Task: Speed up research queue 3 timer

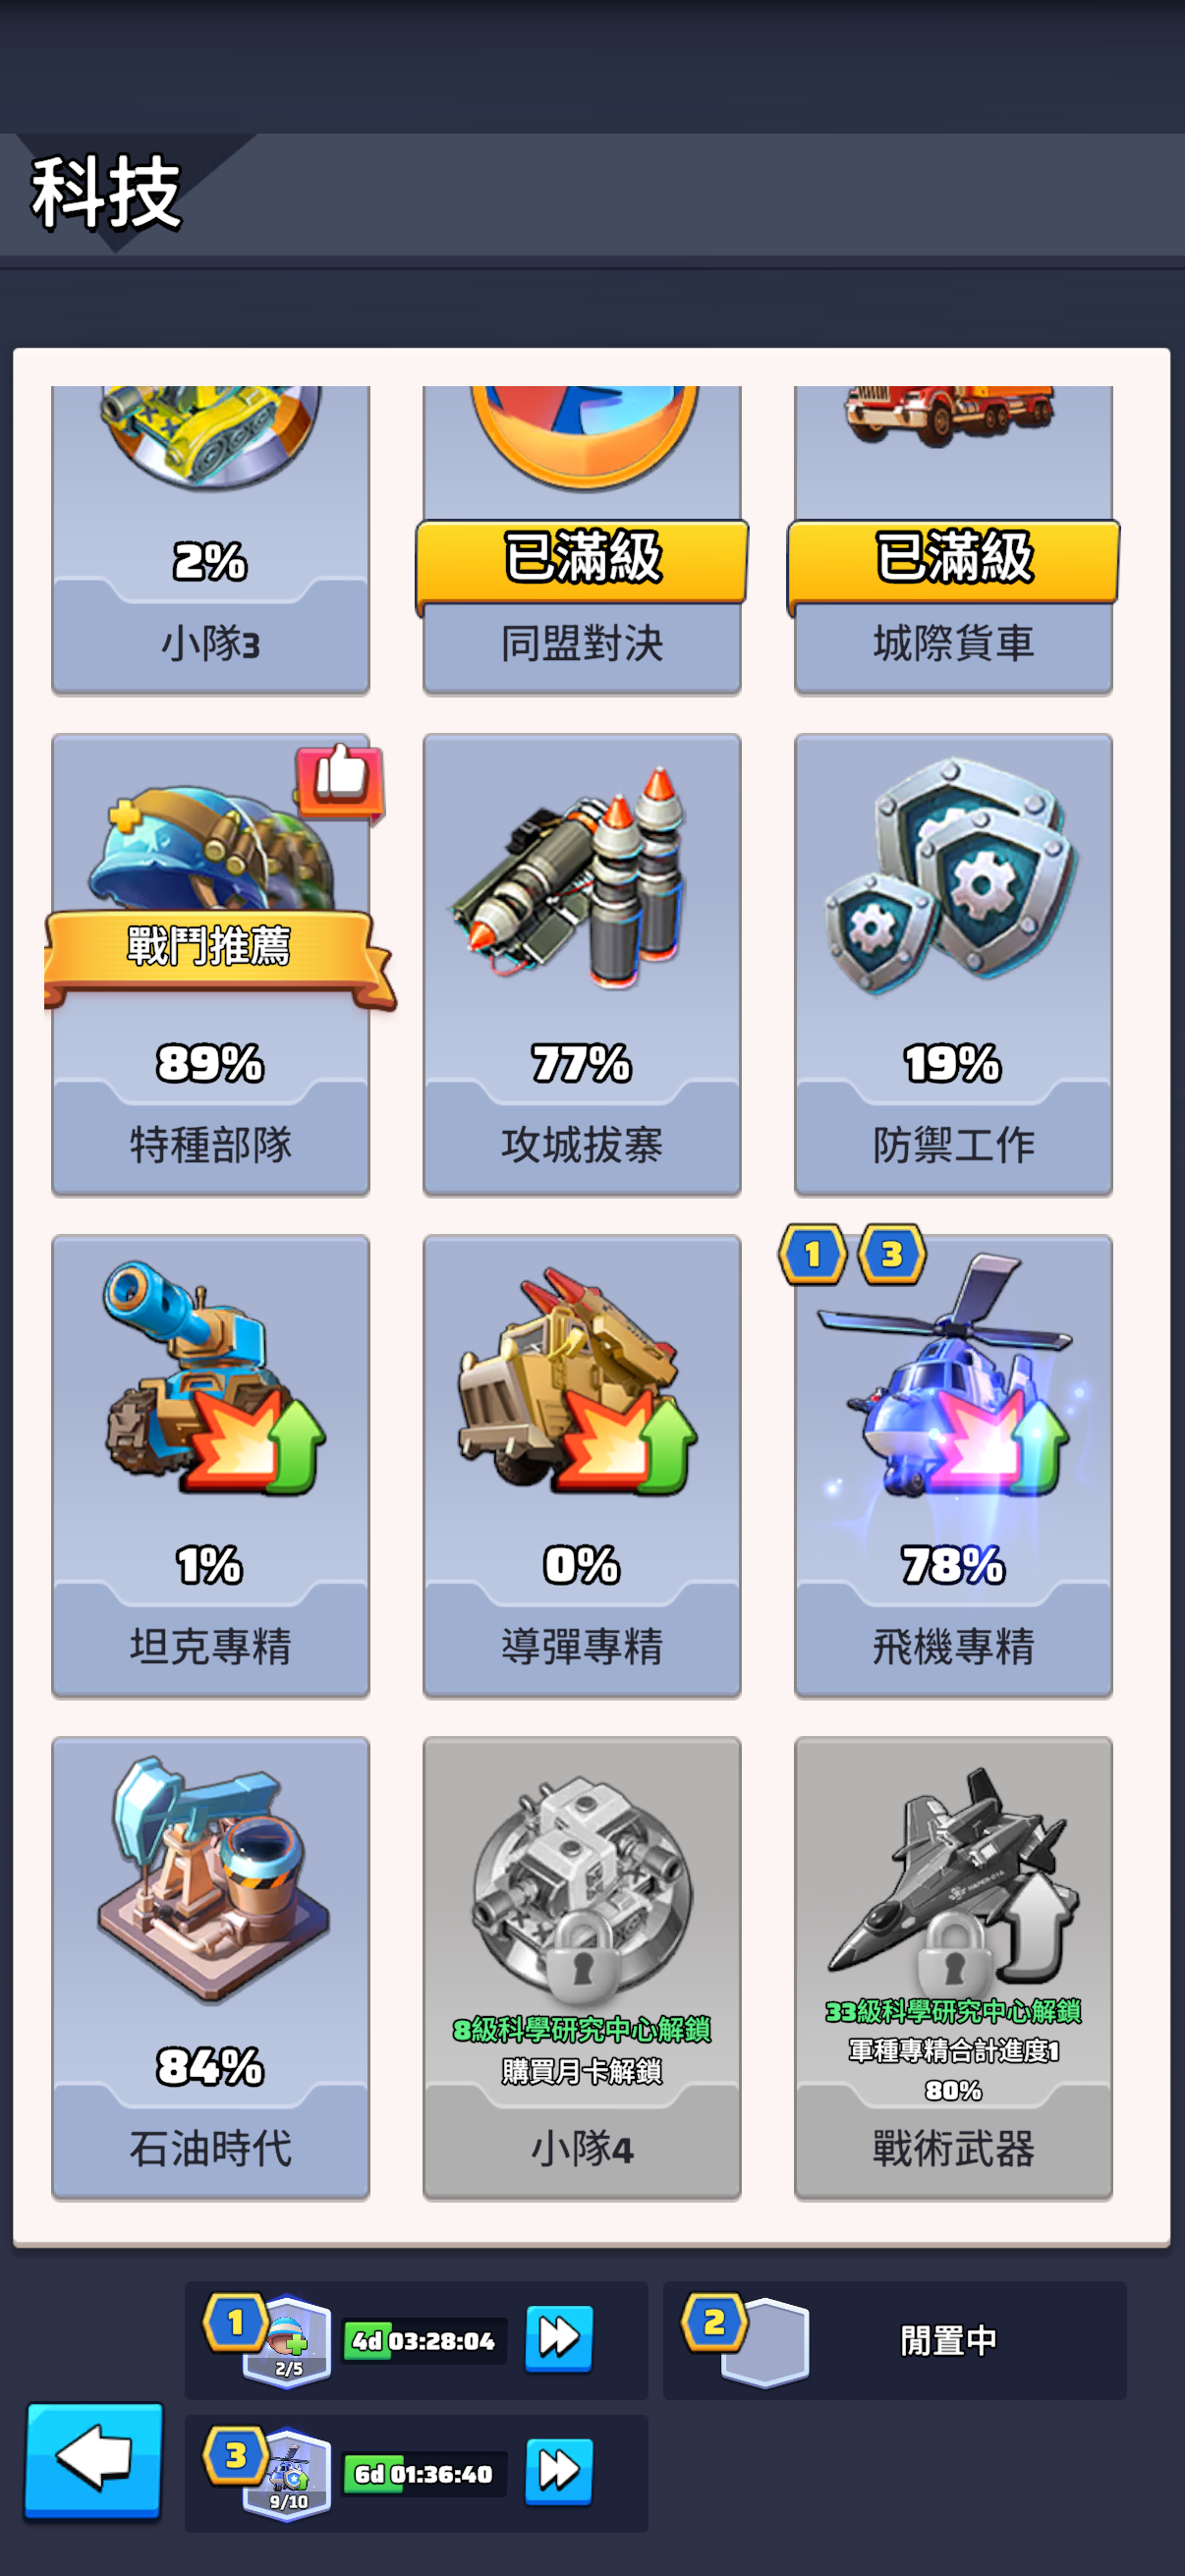Action: coord(559,2472)
